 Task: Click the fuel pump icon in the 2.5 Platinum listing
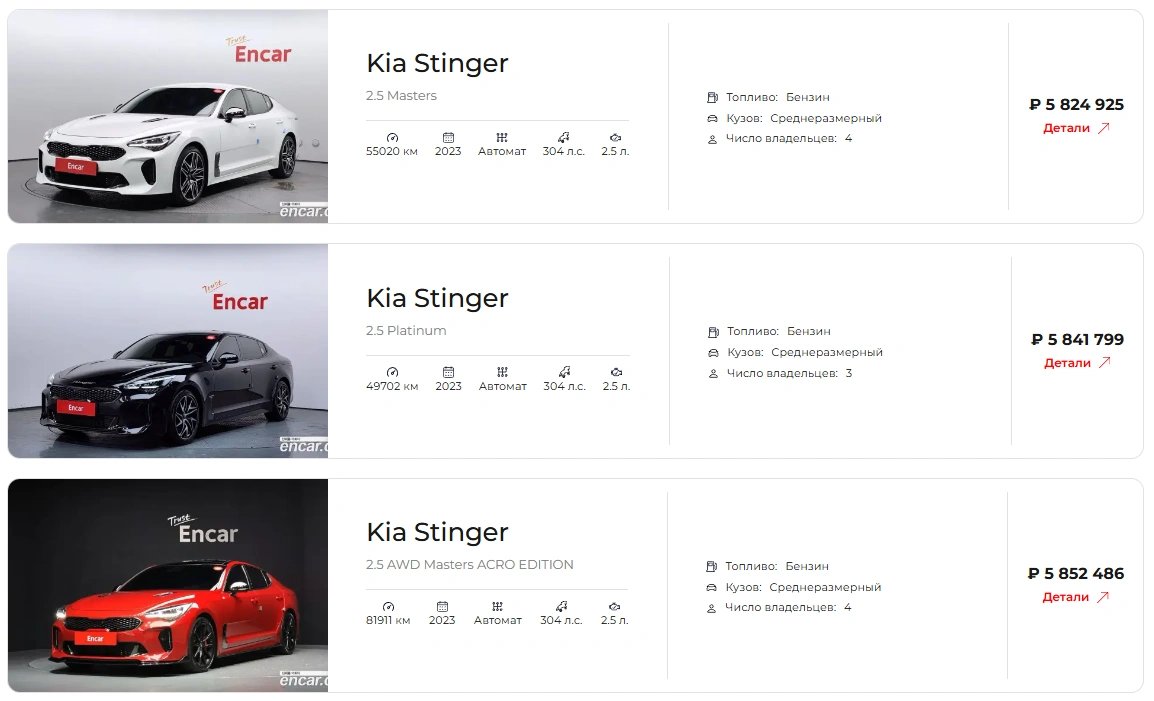point(713,332)
